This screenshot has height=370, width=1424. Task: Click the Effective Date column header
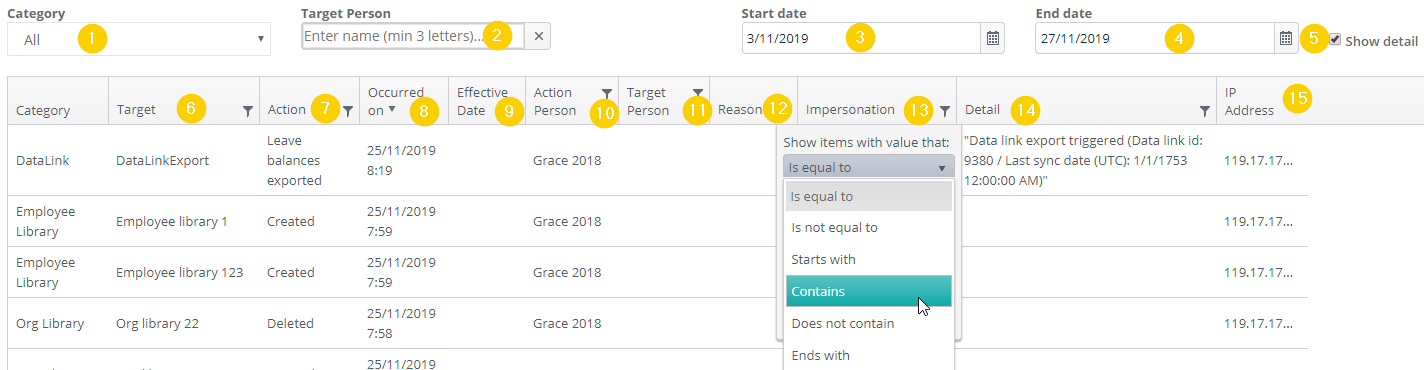pyautogui.click(x=482, y=100)
